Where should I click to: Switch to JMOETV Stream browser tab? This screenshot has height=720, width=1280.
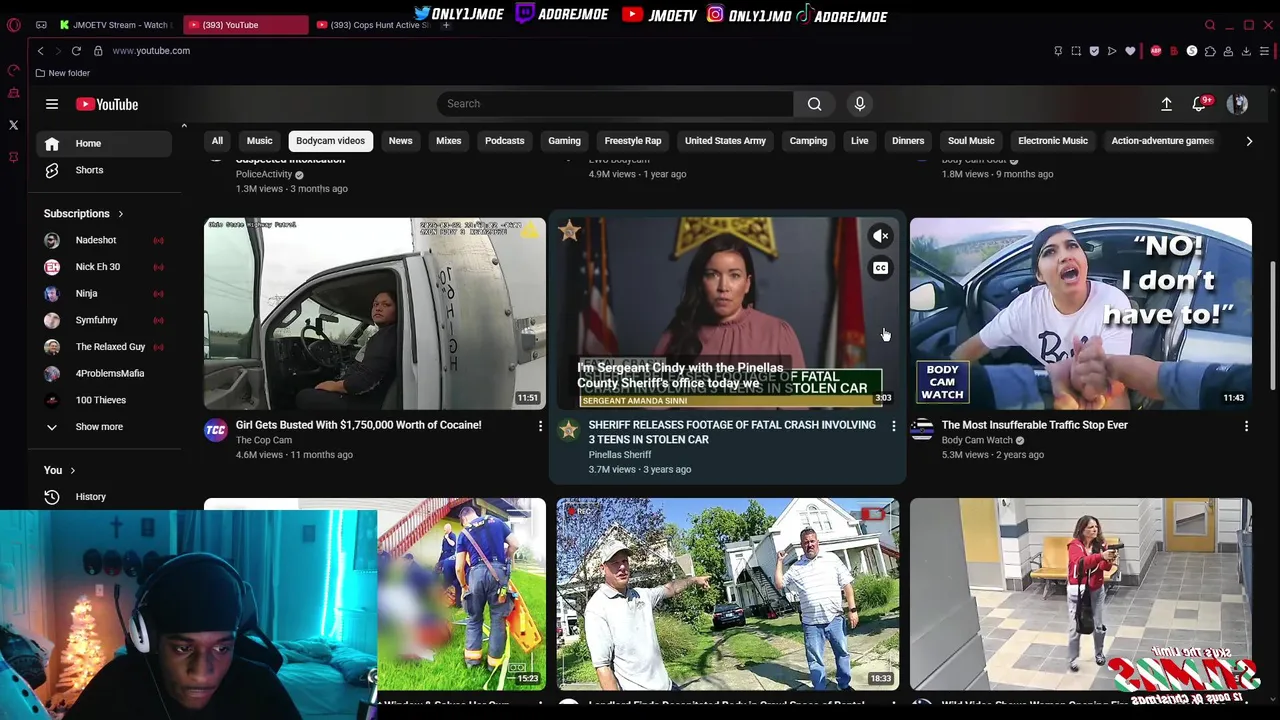click(115, 25)
